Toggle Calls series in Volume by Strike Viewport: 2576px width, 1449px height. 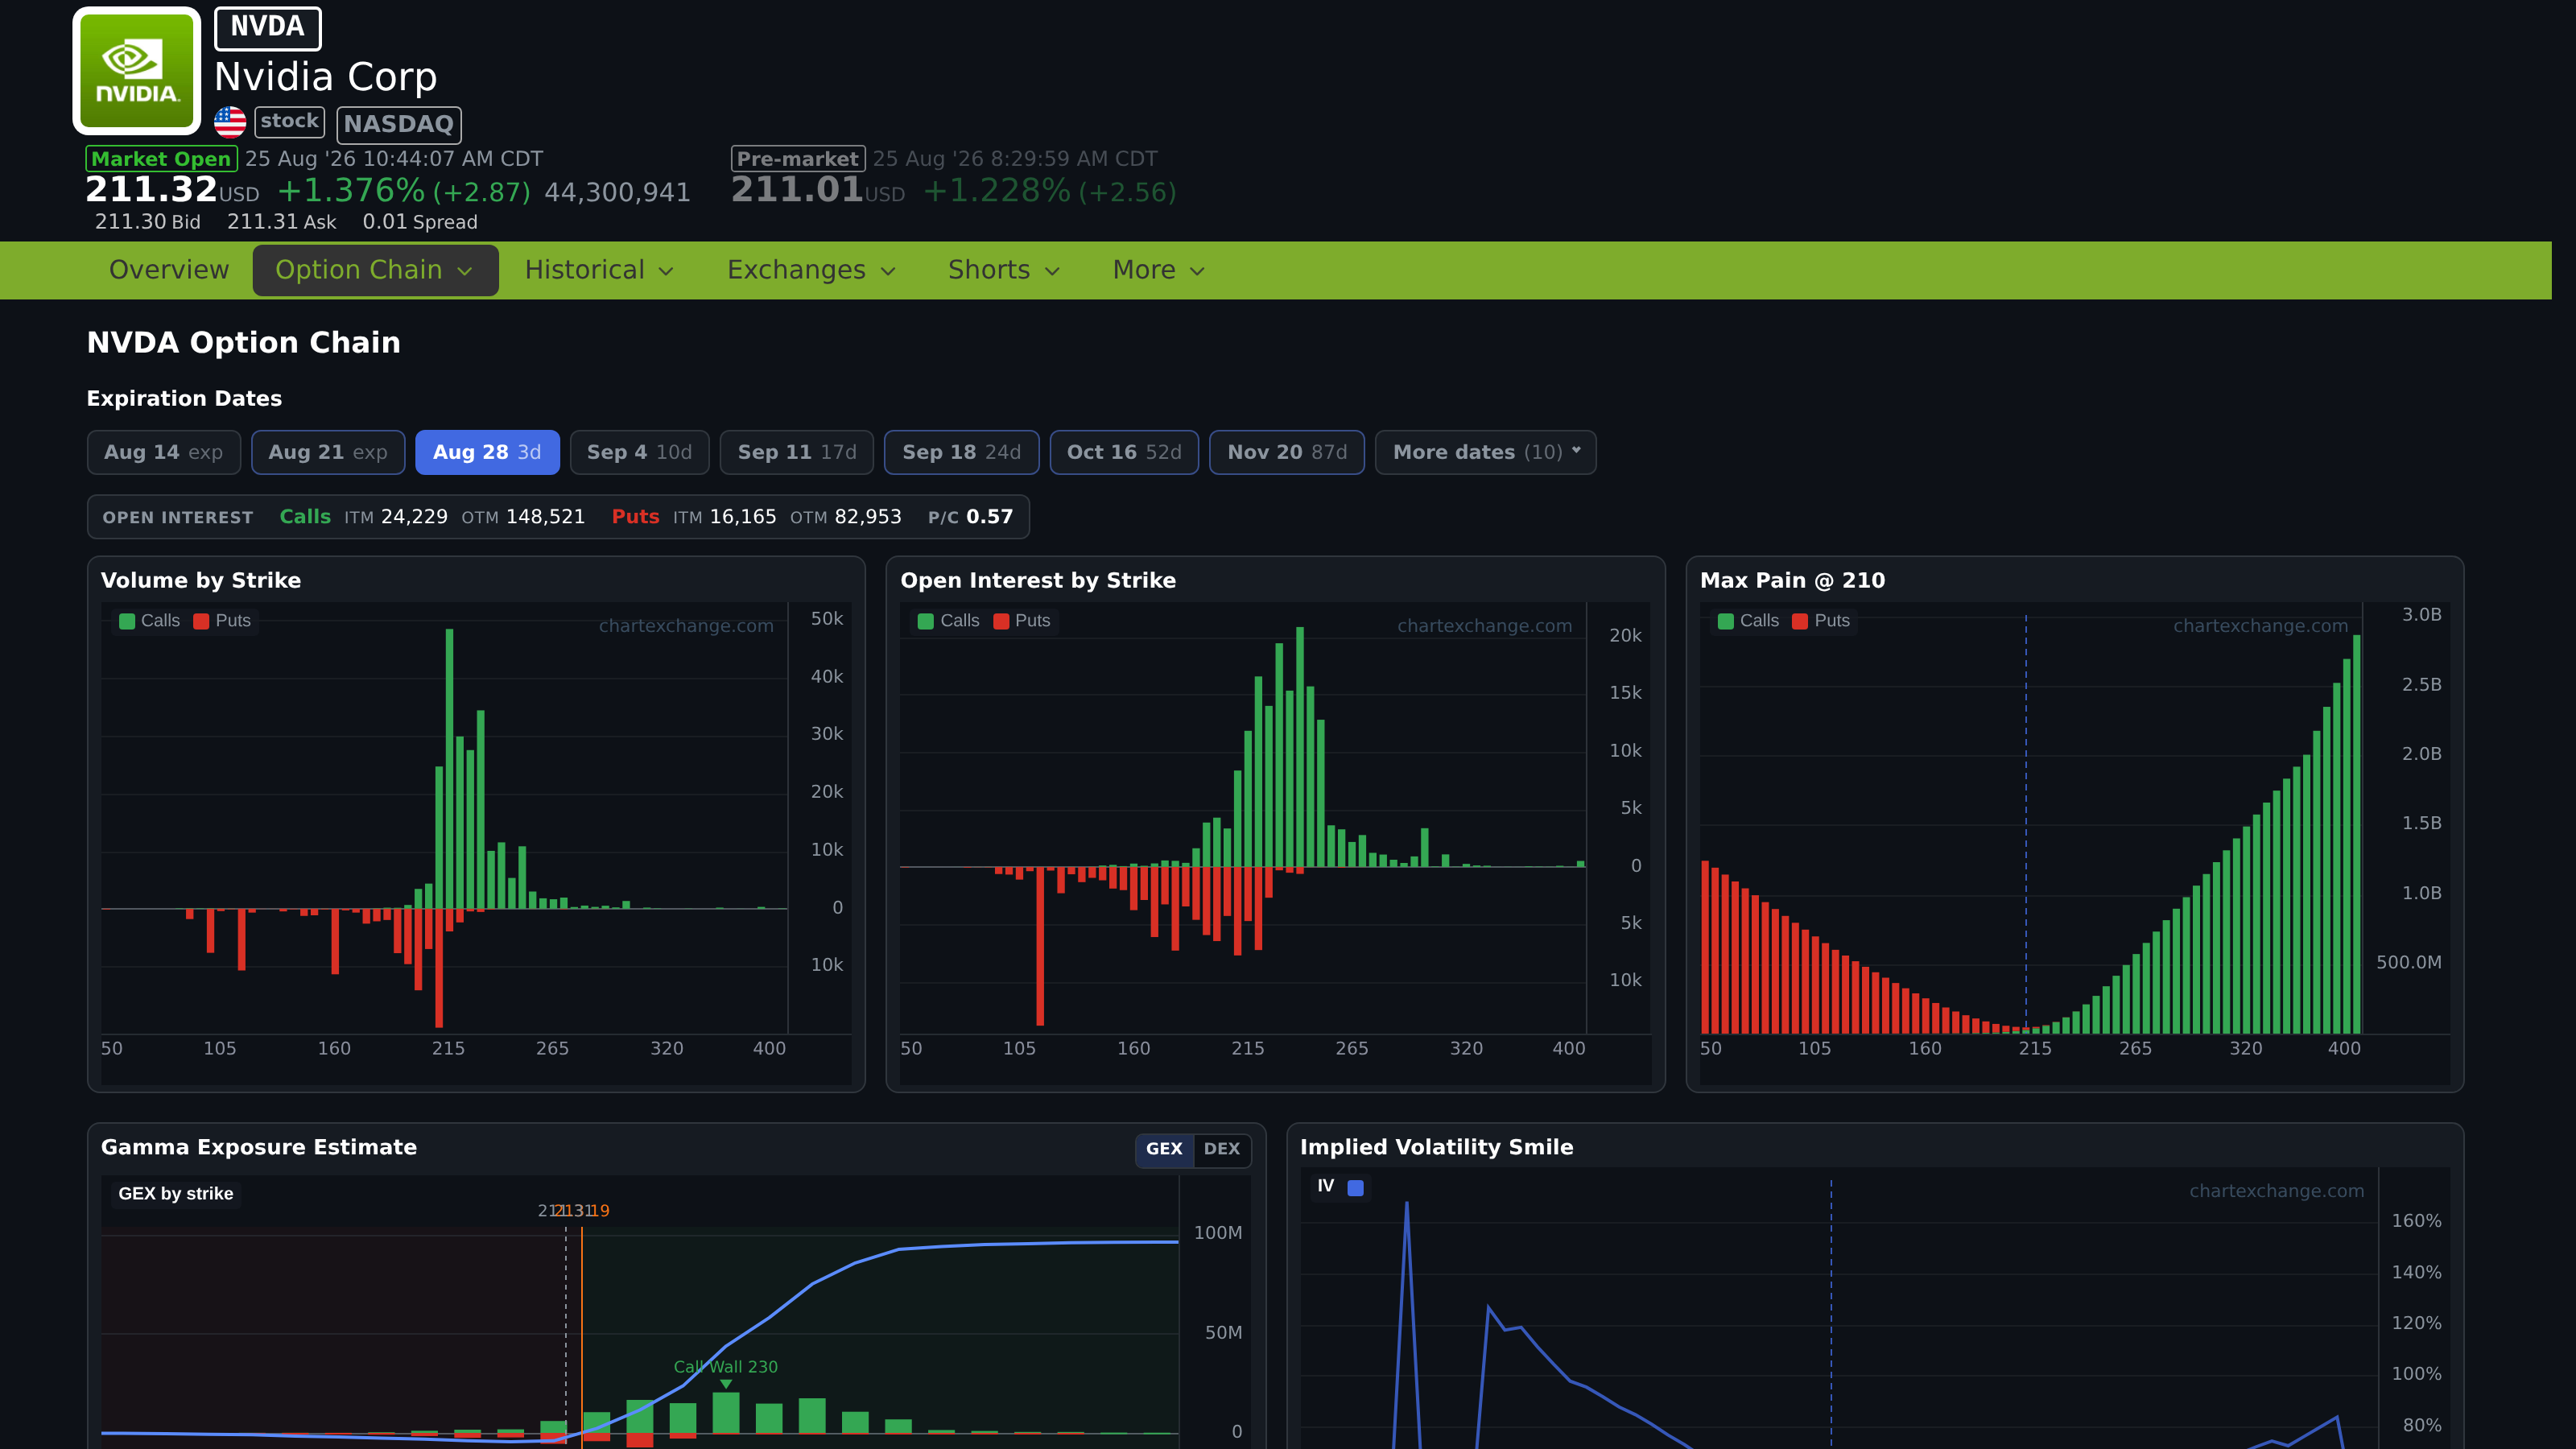coord(150,621)
